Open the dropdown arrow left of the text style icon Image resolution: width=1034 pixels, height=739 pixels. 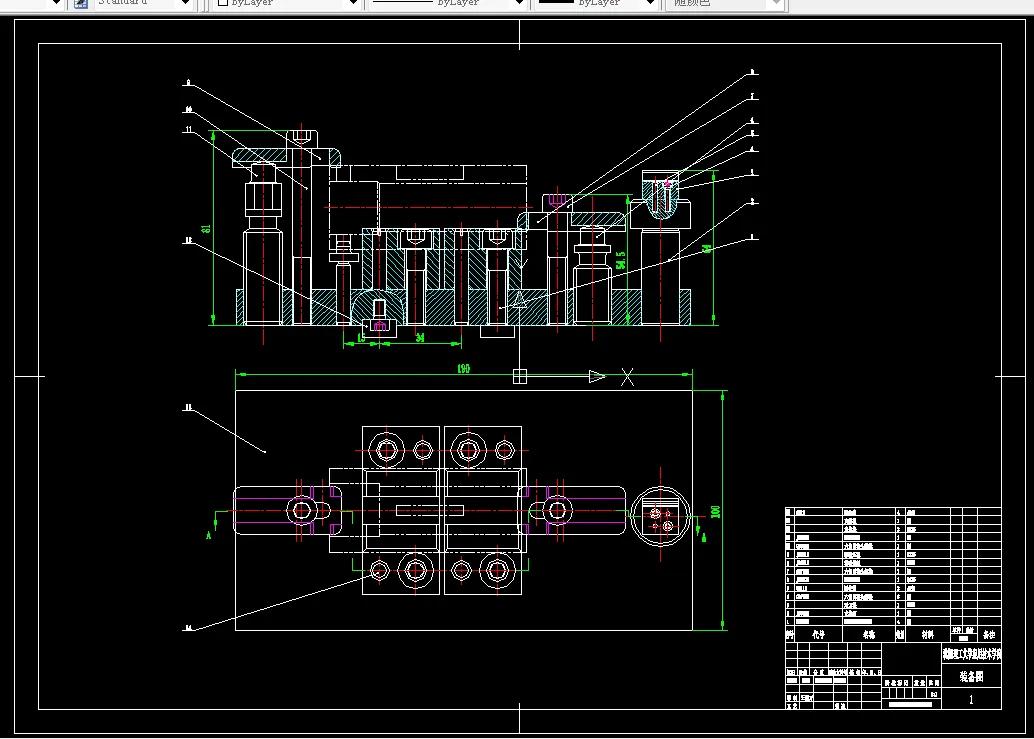(x=56, y=3)
